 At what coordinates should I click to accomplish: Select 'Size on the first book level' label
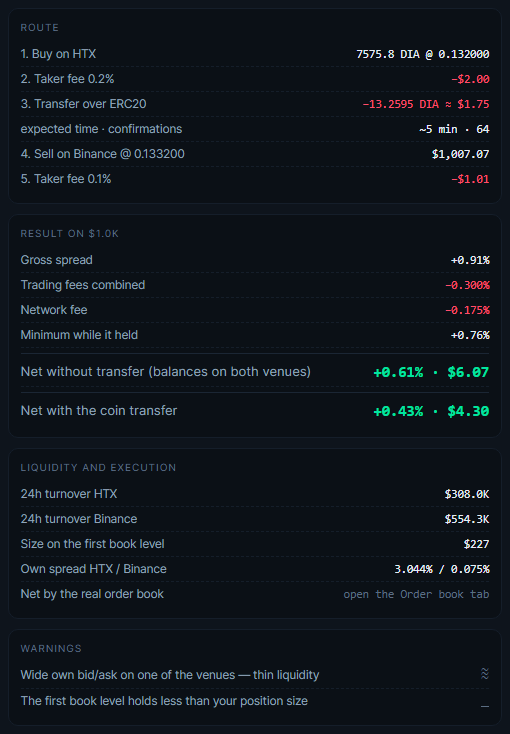[92, 544]
